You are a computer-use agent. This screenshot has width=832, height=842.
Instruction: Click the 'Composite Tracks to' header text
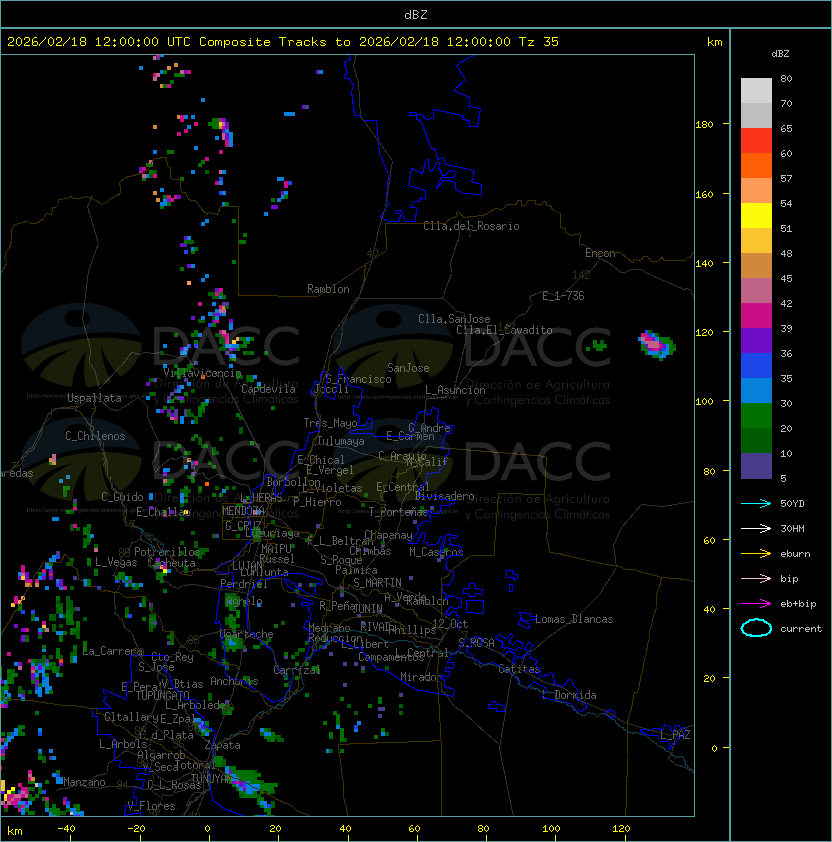coord(274,42)
